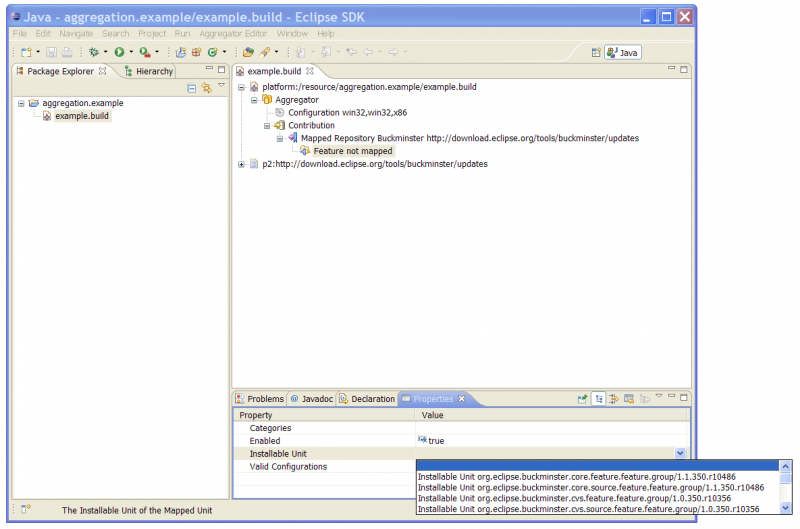Close the Package Explorer view tab
The image size is (800, 529).
pos(103,71)
